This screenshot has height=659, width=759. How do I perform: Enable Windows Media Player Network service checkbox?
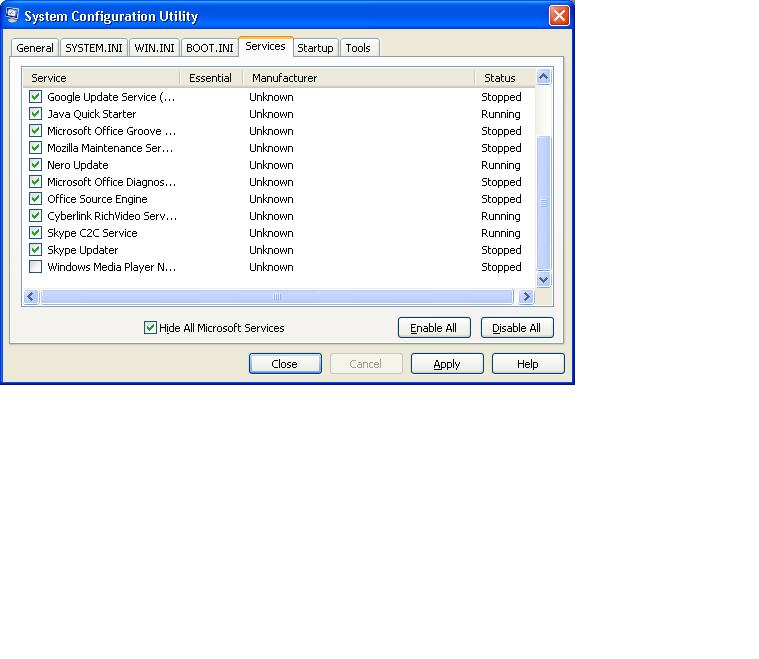coord(35,266)
